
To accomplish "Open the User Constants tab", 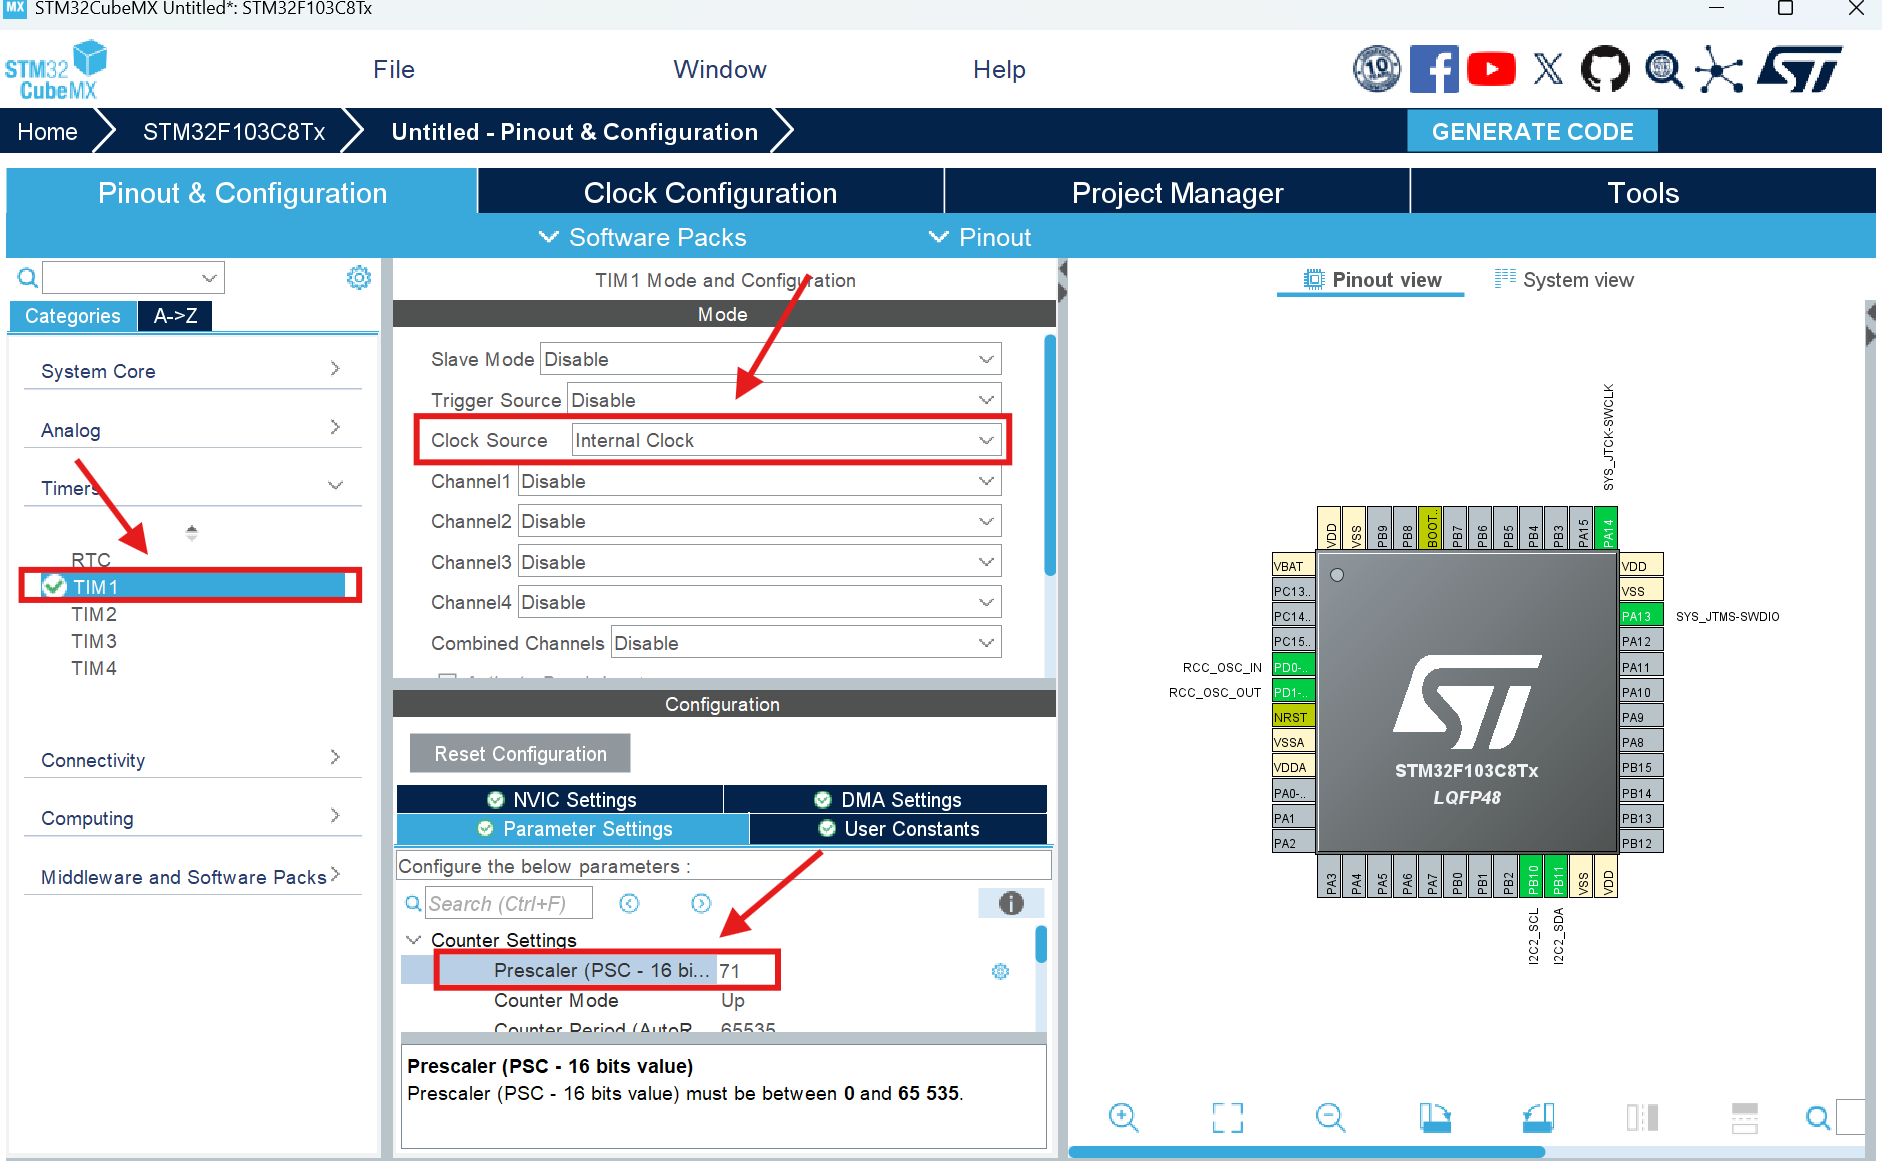I will click(x=899, y=828).
